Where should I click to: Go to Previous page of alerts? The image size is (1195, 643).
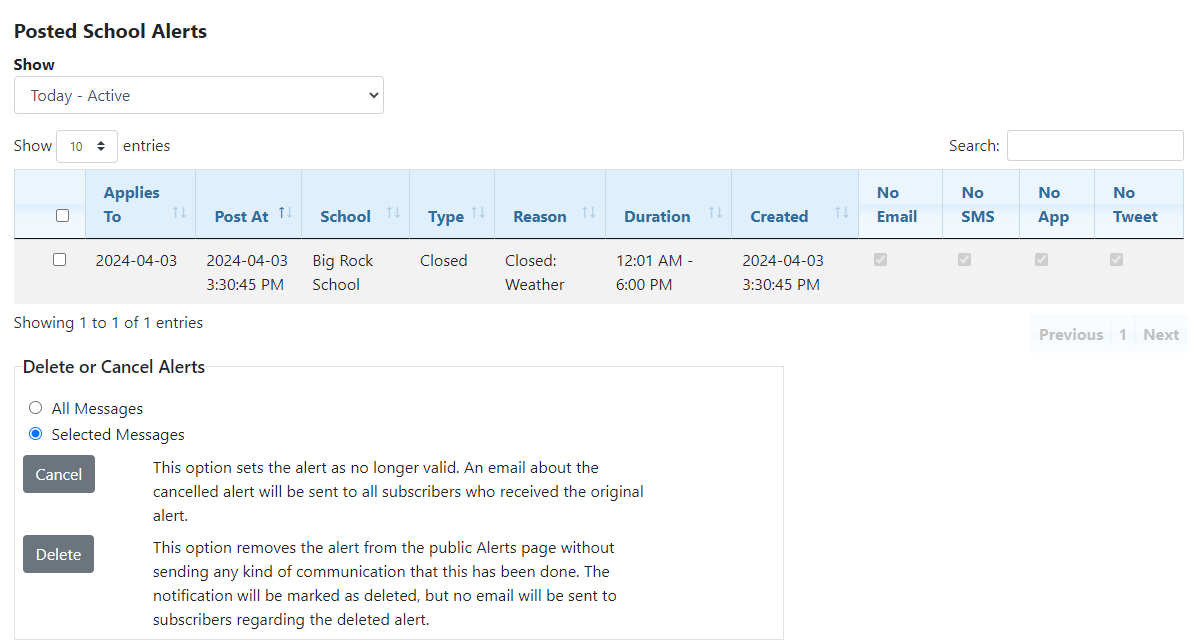click(1070, 335)
